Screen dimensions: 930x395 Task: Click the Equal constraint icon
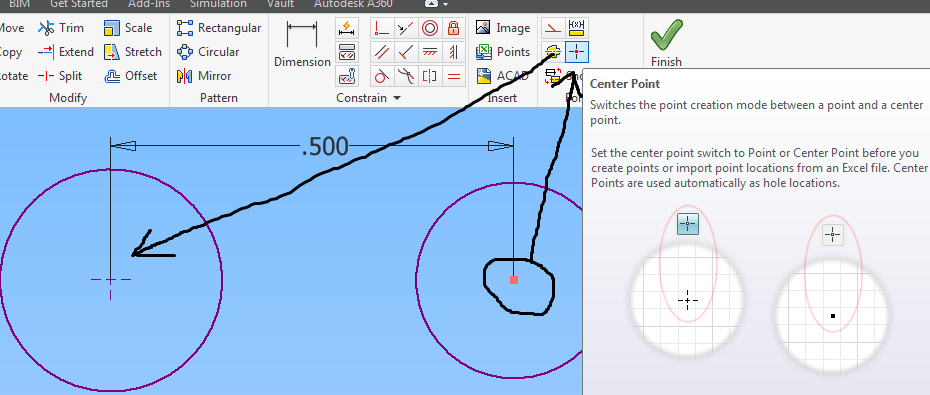click(454, 76)
